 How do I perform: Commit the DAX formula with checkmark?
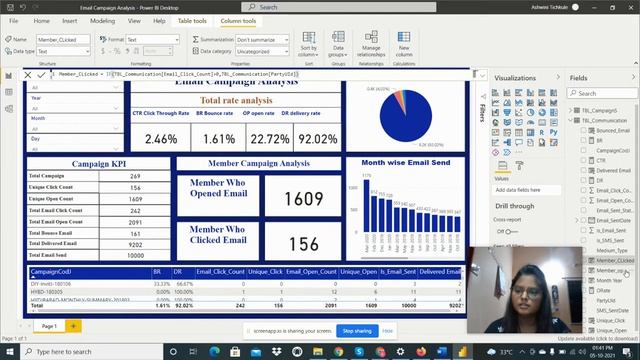coord(41,75)
